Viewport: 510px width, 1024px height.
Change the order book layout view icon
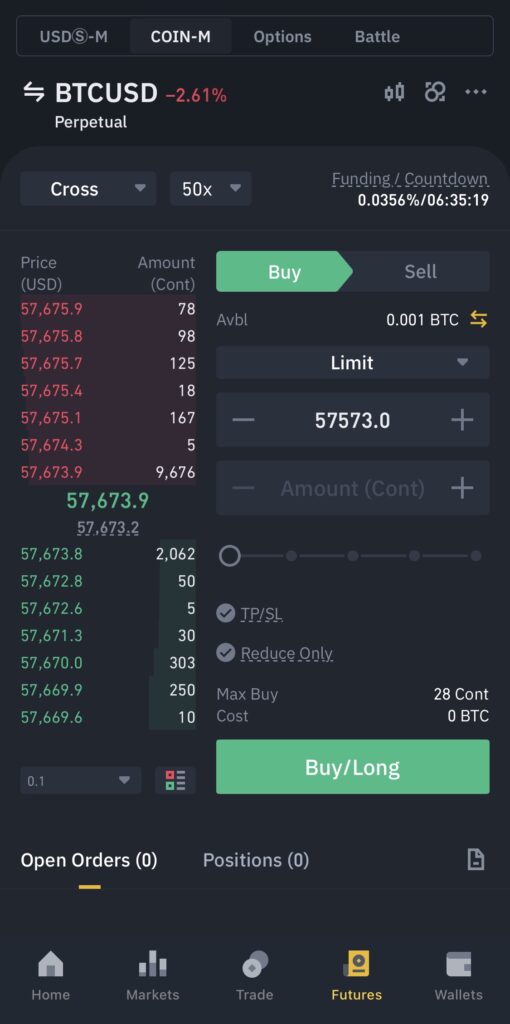tap(175, 780)
